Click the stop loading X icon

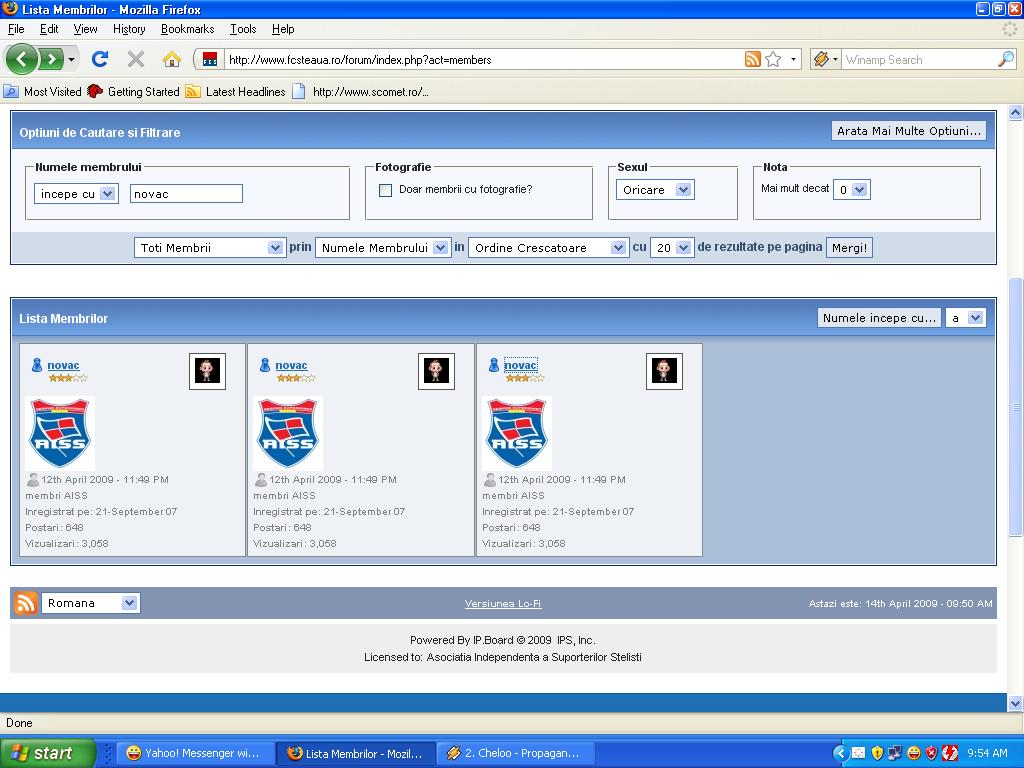(136, 59)
